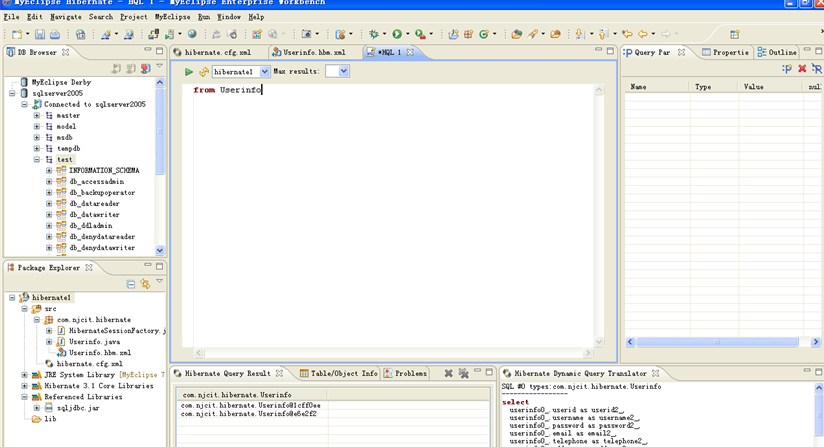Click the Back navigation arrow icon
The image size is (824, 447).
(642, 34)
